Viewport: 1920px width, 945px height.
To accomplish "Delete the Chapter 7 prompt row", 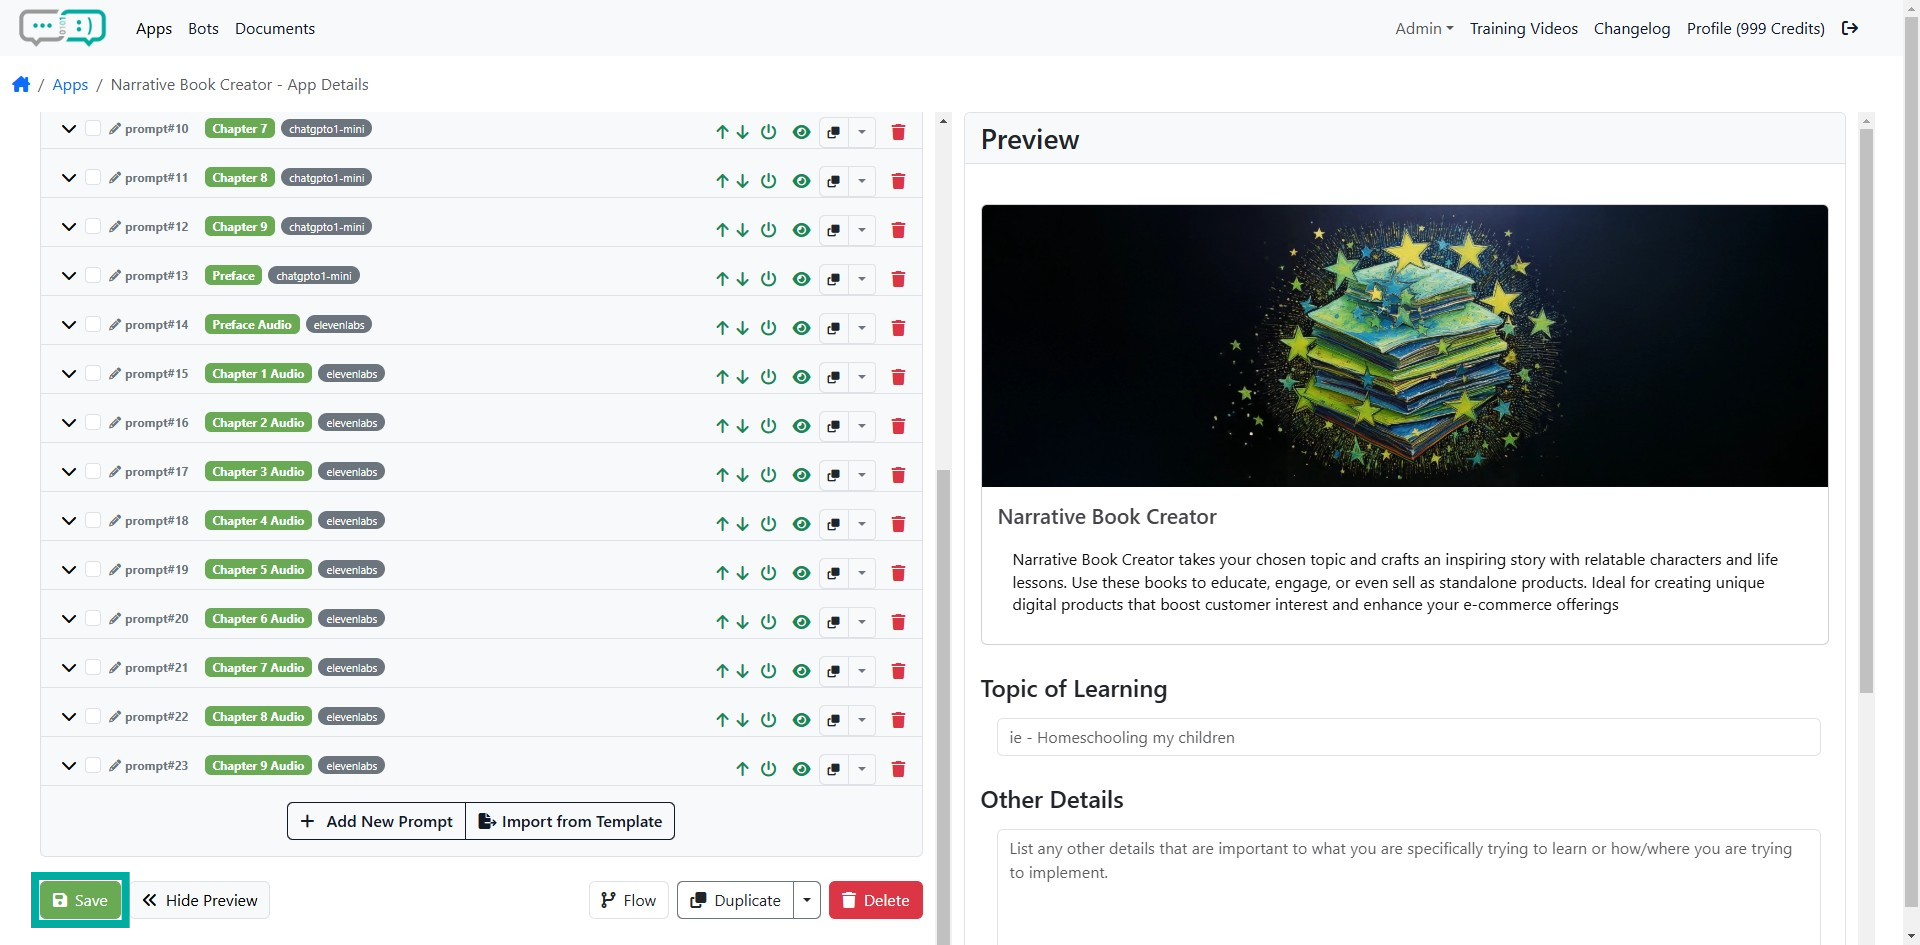I will click(898, 132).
